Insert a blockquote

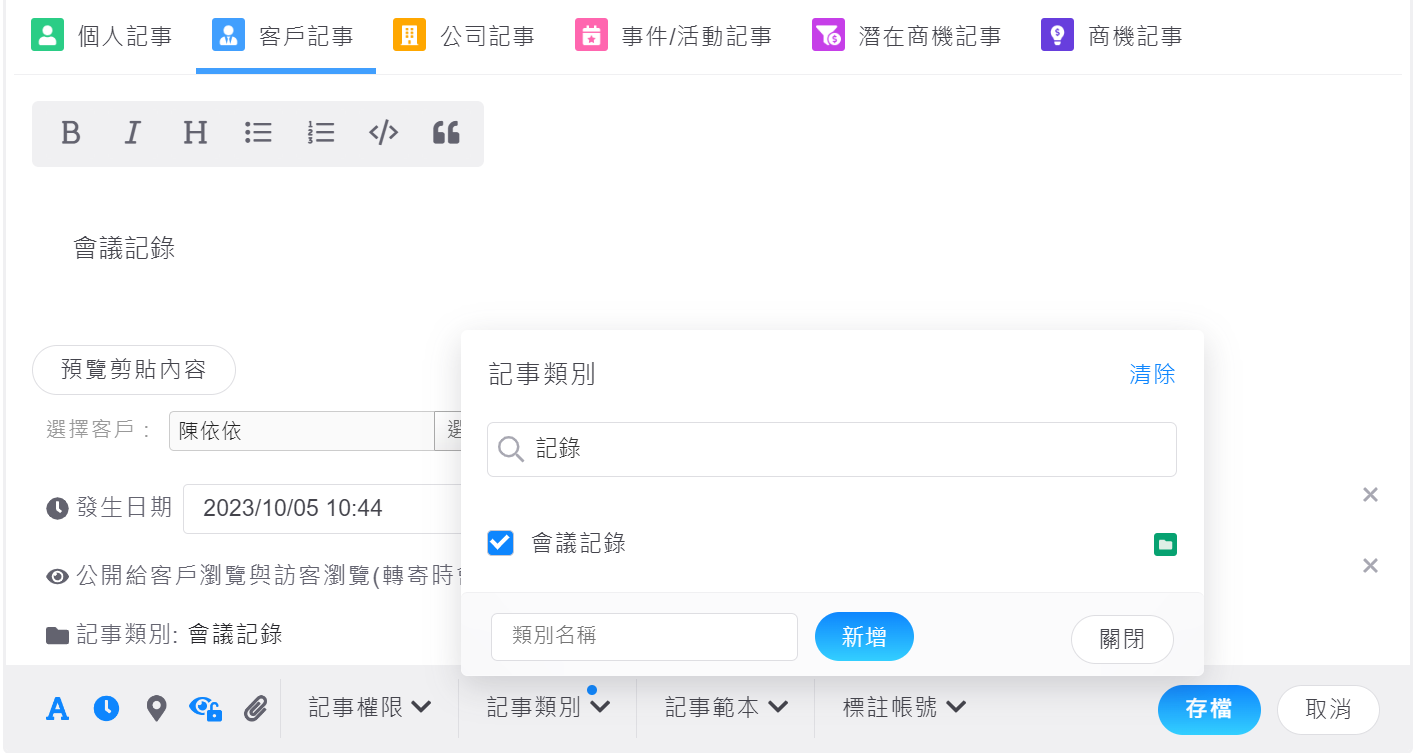tap(446, 133)
